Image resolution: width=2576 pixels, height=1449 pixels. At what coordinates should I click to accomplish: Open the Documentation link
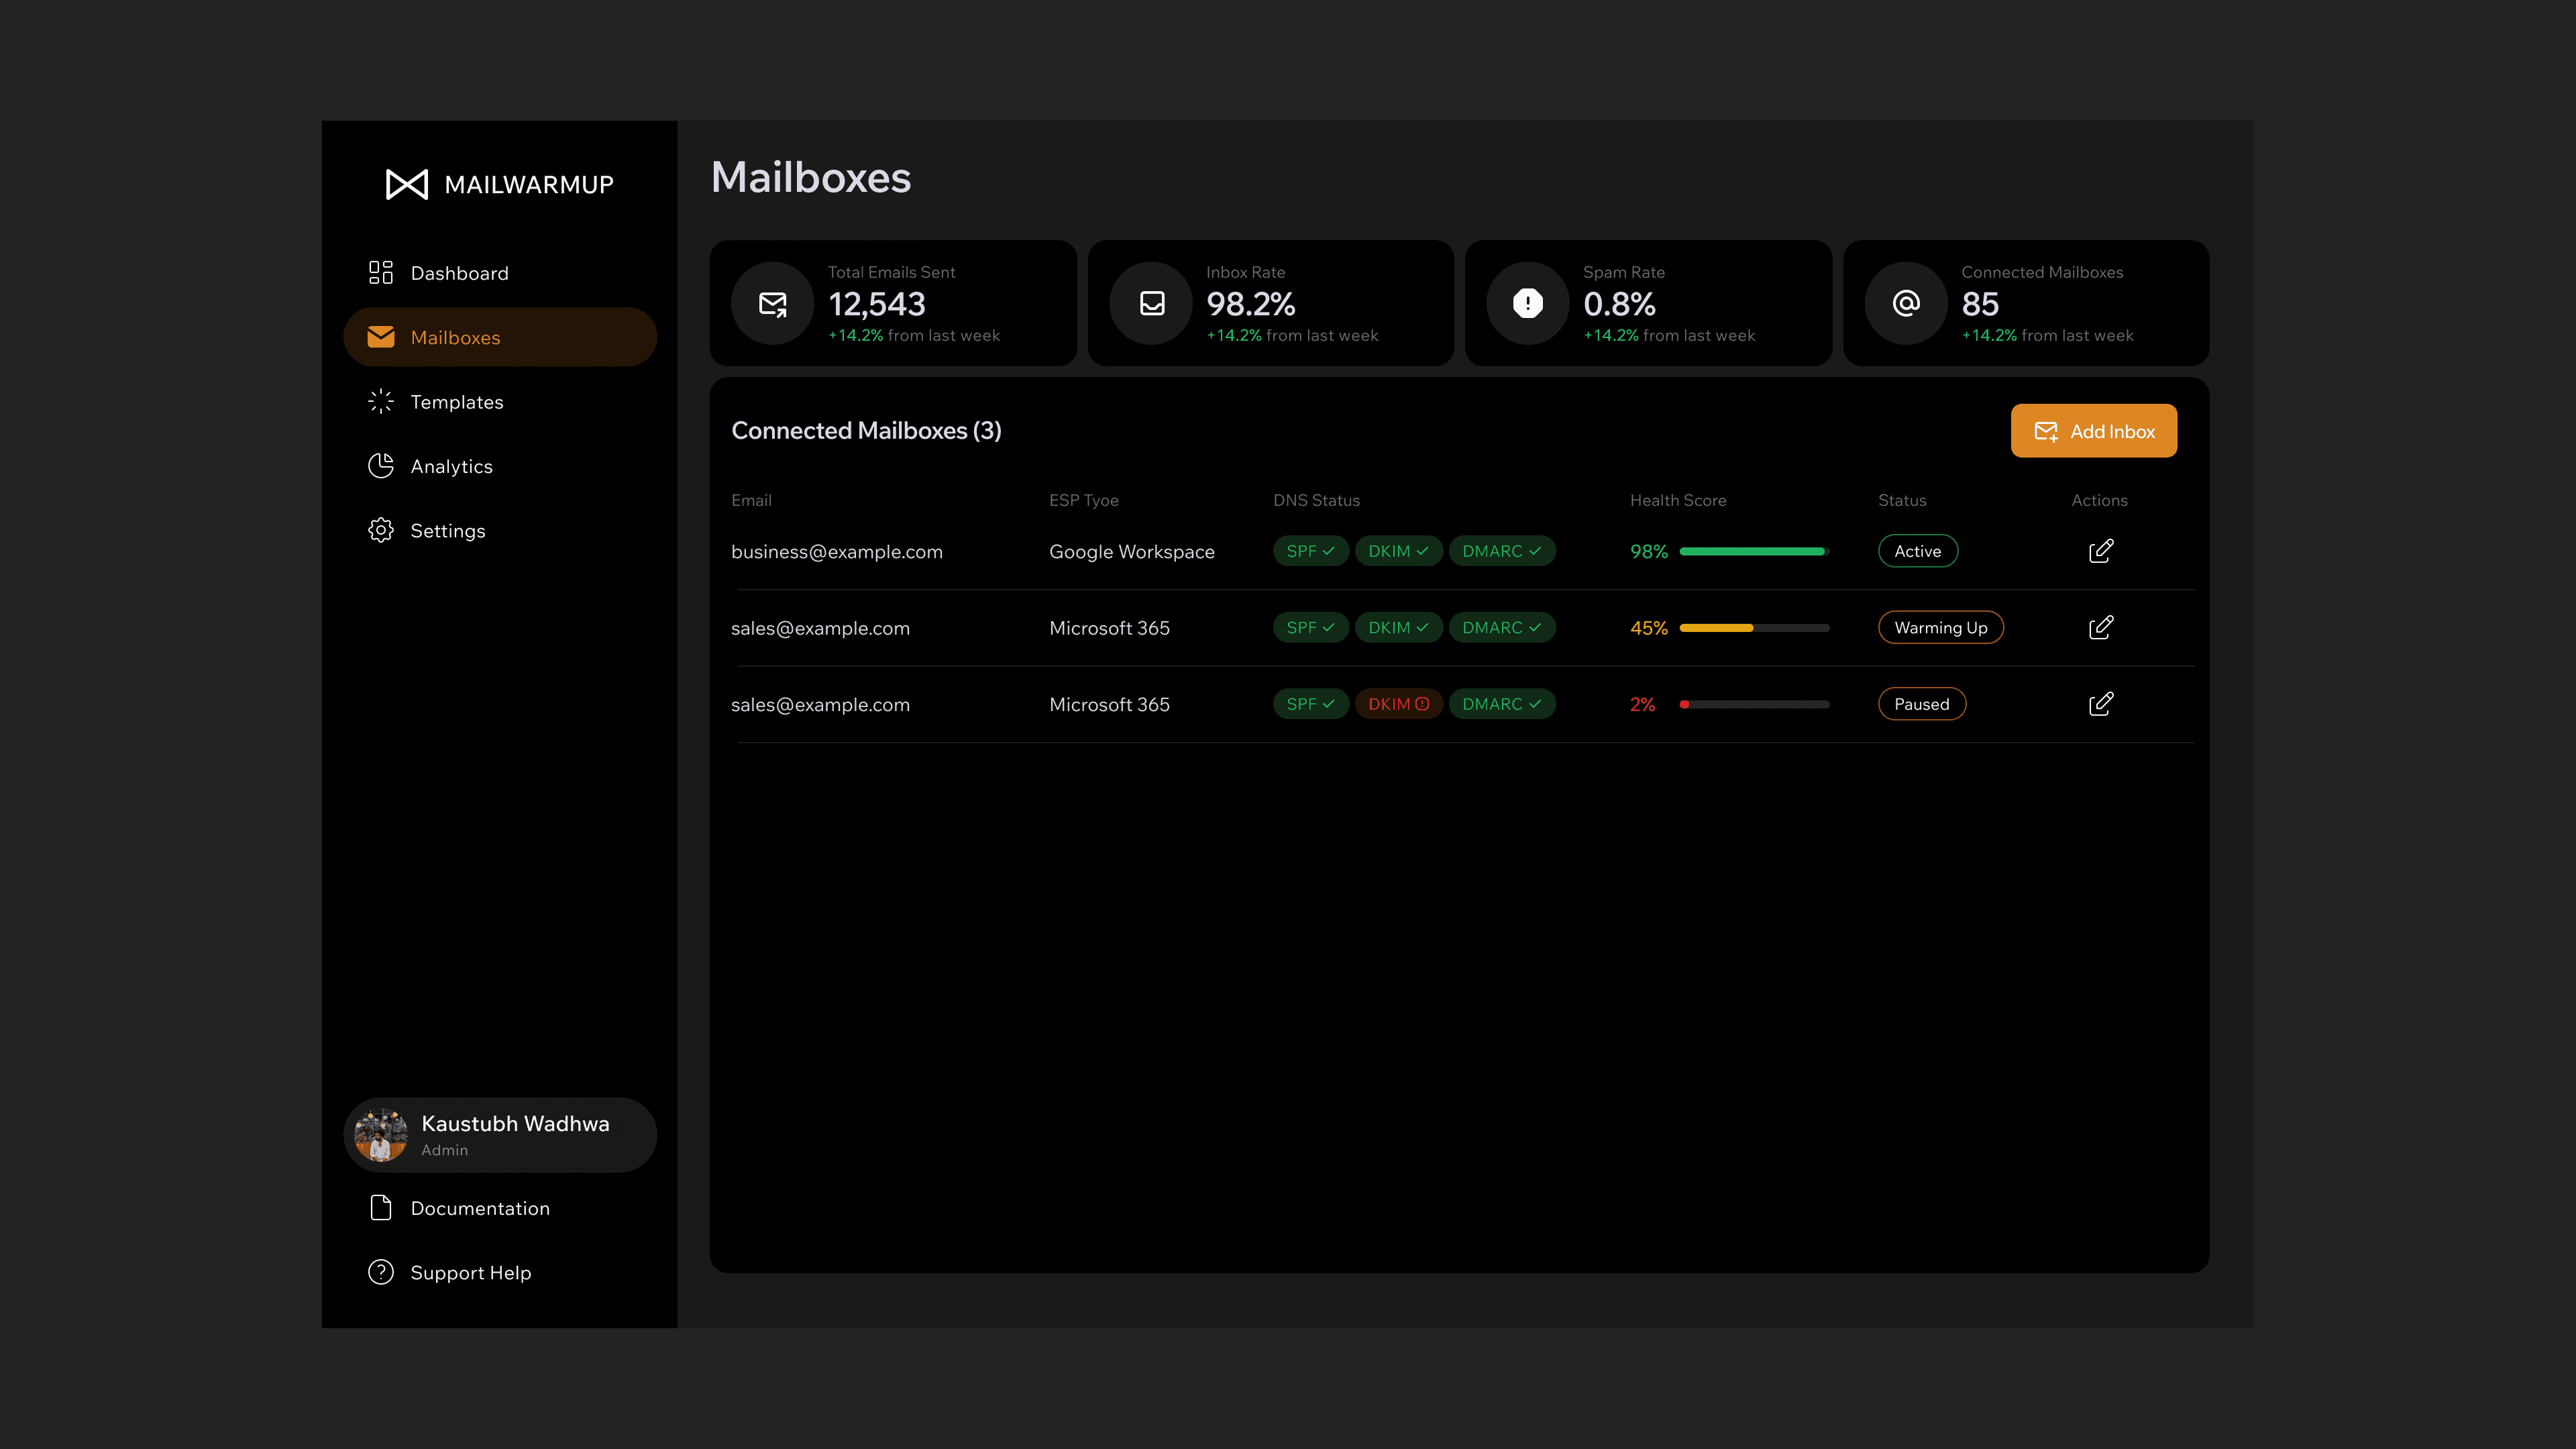[x=479, y=1208]
